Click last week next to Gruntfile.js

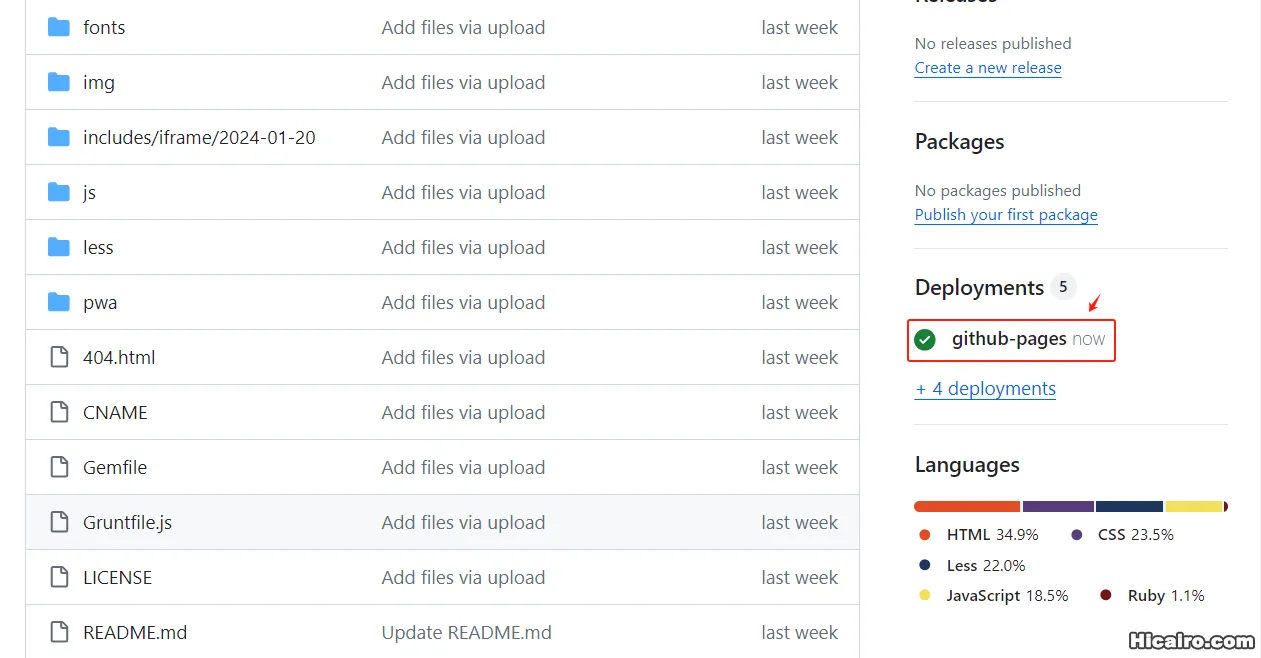click(x=800, y=522)
